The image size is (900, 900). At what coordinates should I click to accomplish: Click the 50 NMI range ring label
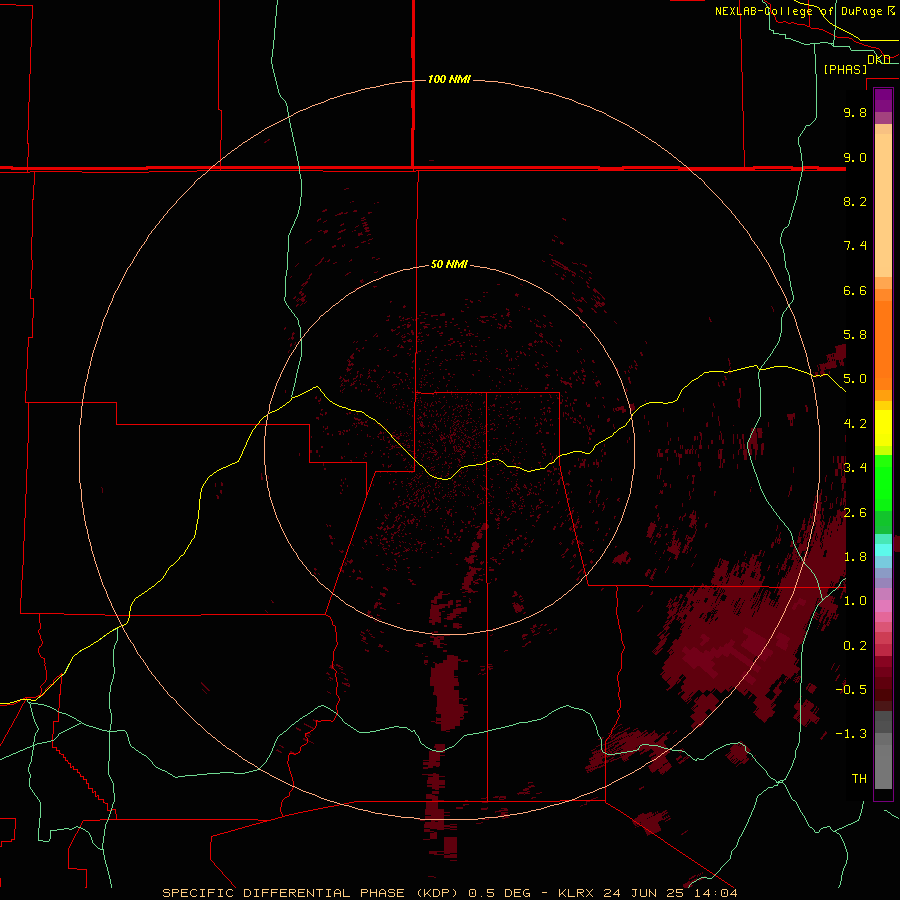click(x=449, y=265)
